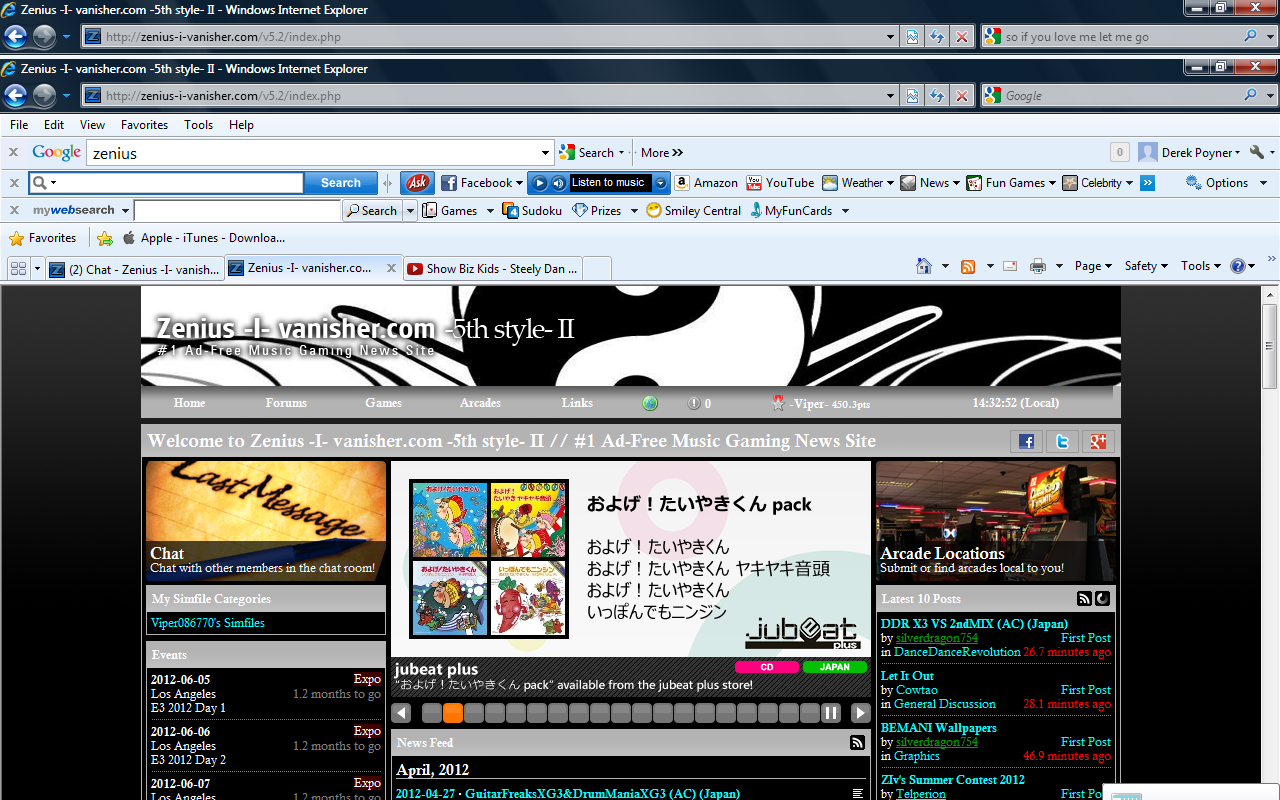
Task: Expand the Weather toolbar dropdown
Action: 892,183
